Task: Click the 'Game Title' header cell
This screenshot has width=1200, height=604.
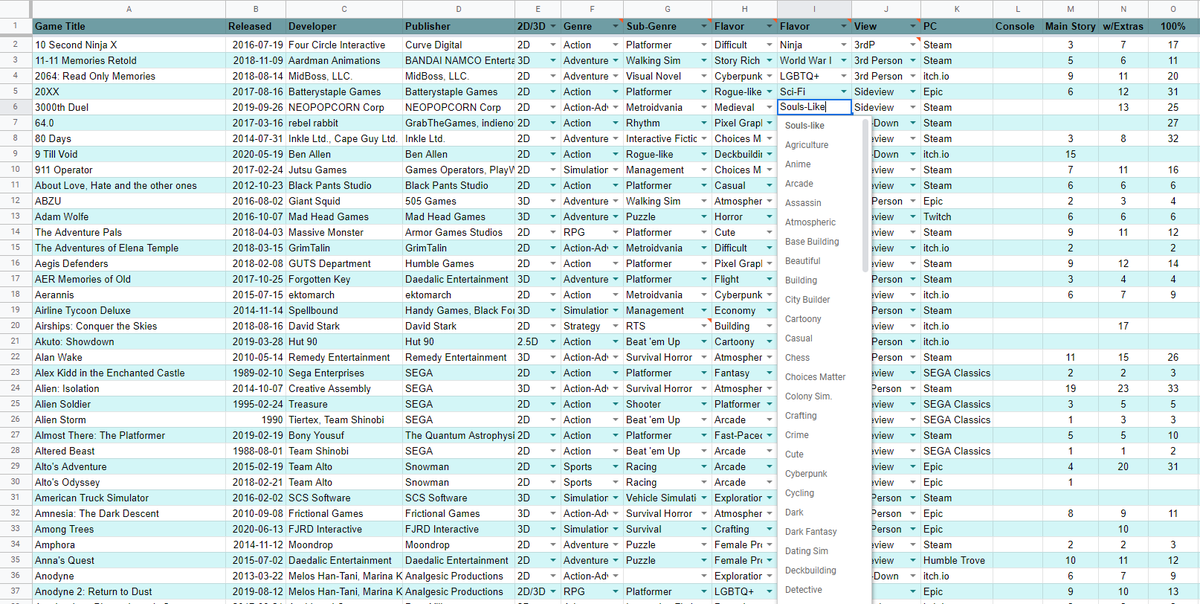Action: point(128,26)
